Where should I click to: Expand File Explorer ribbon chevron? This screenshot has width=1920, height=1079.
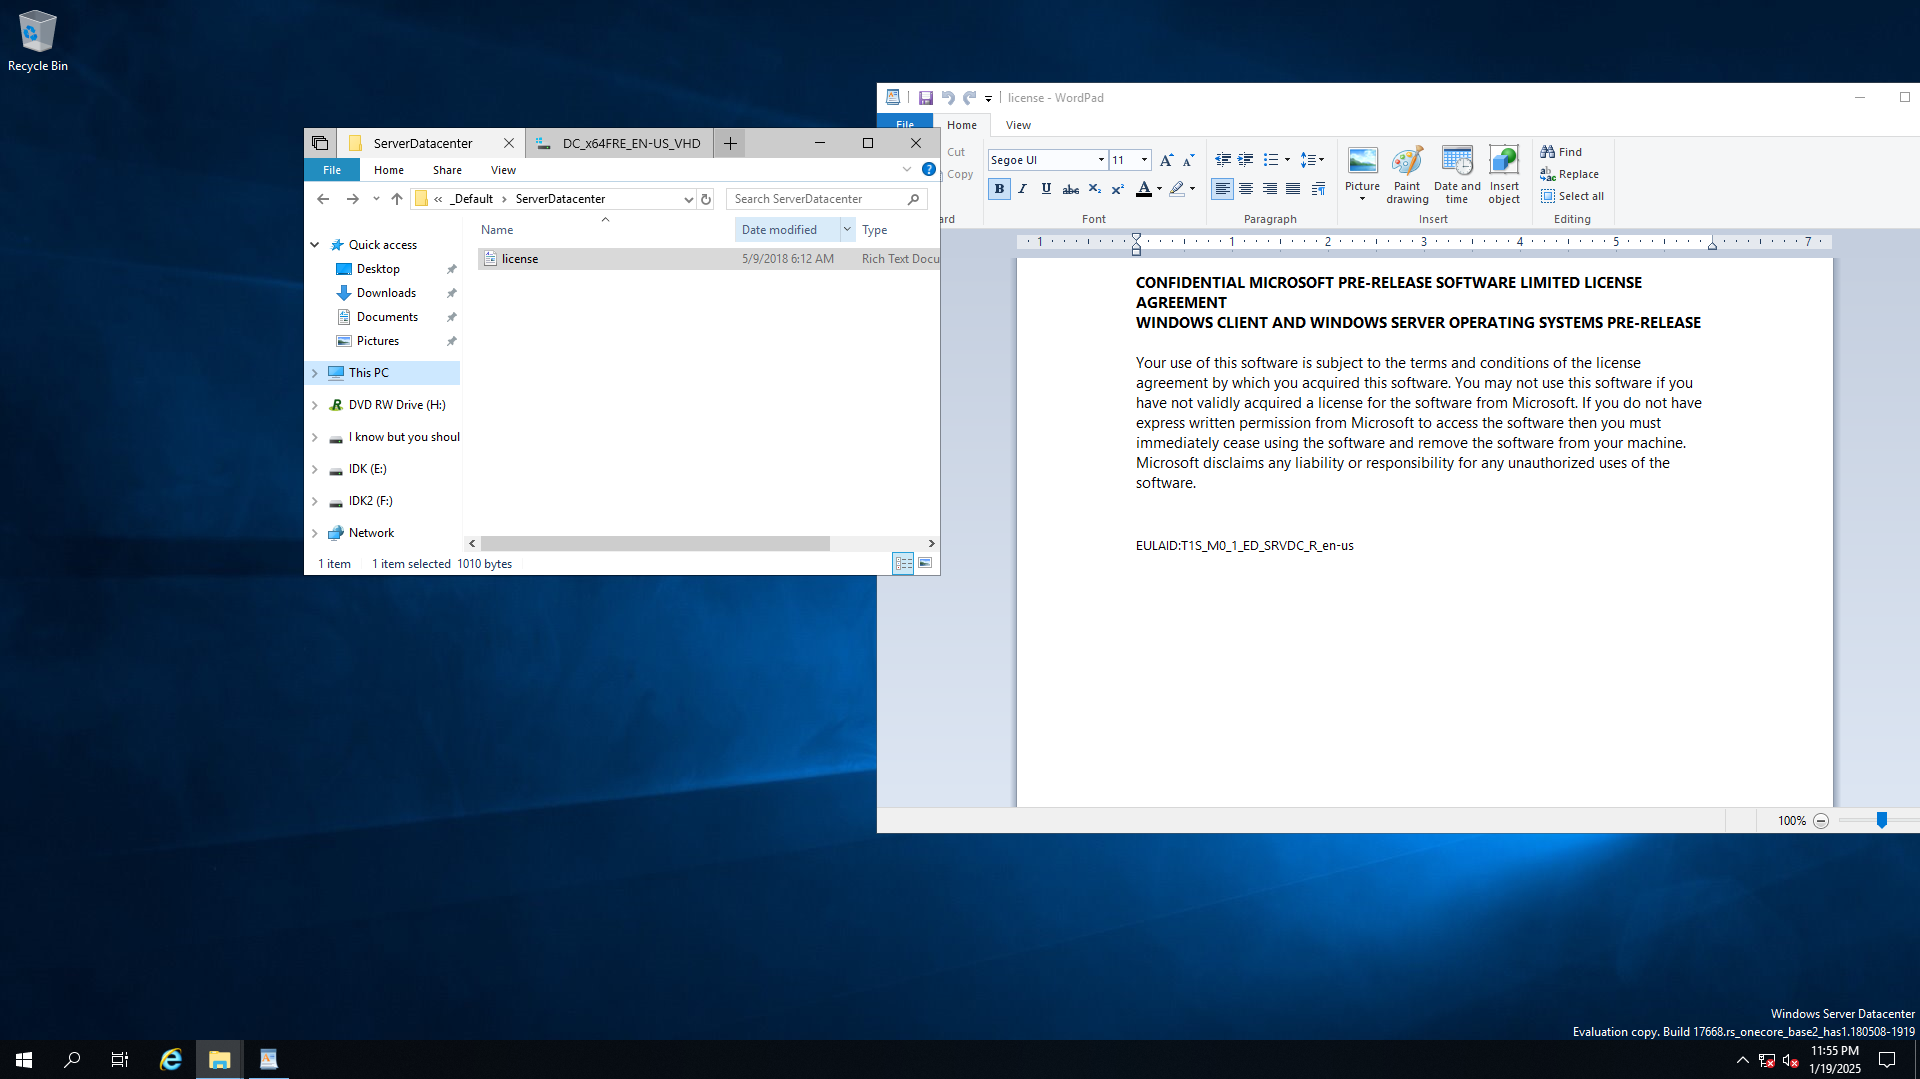(907, 169)
